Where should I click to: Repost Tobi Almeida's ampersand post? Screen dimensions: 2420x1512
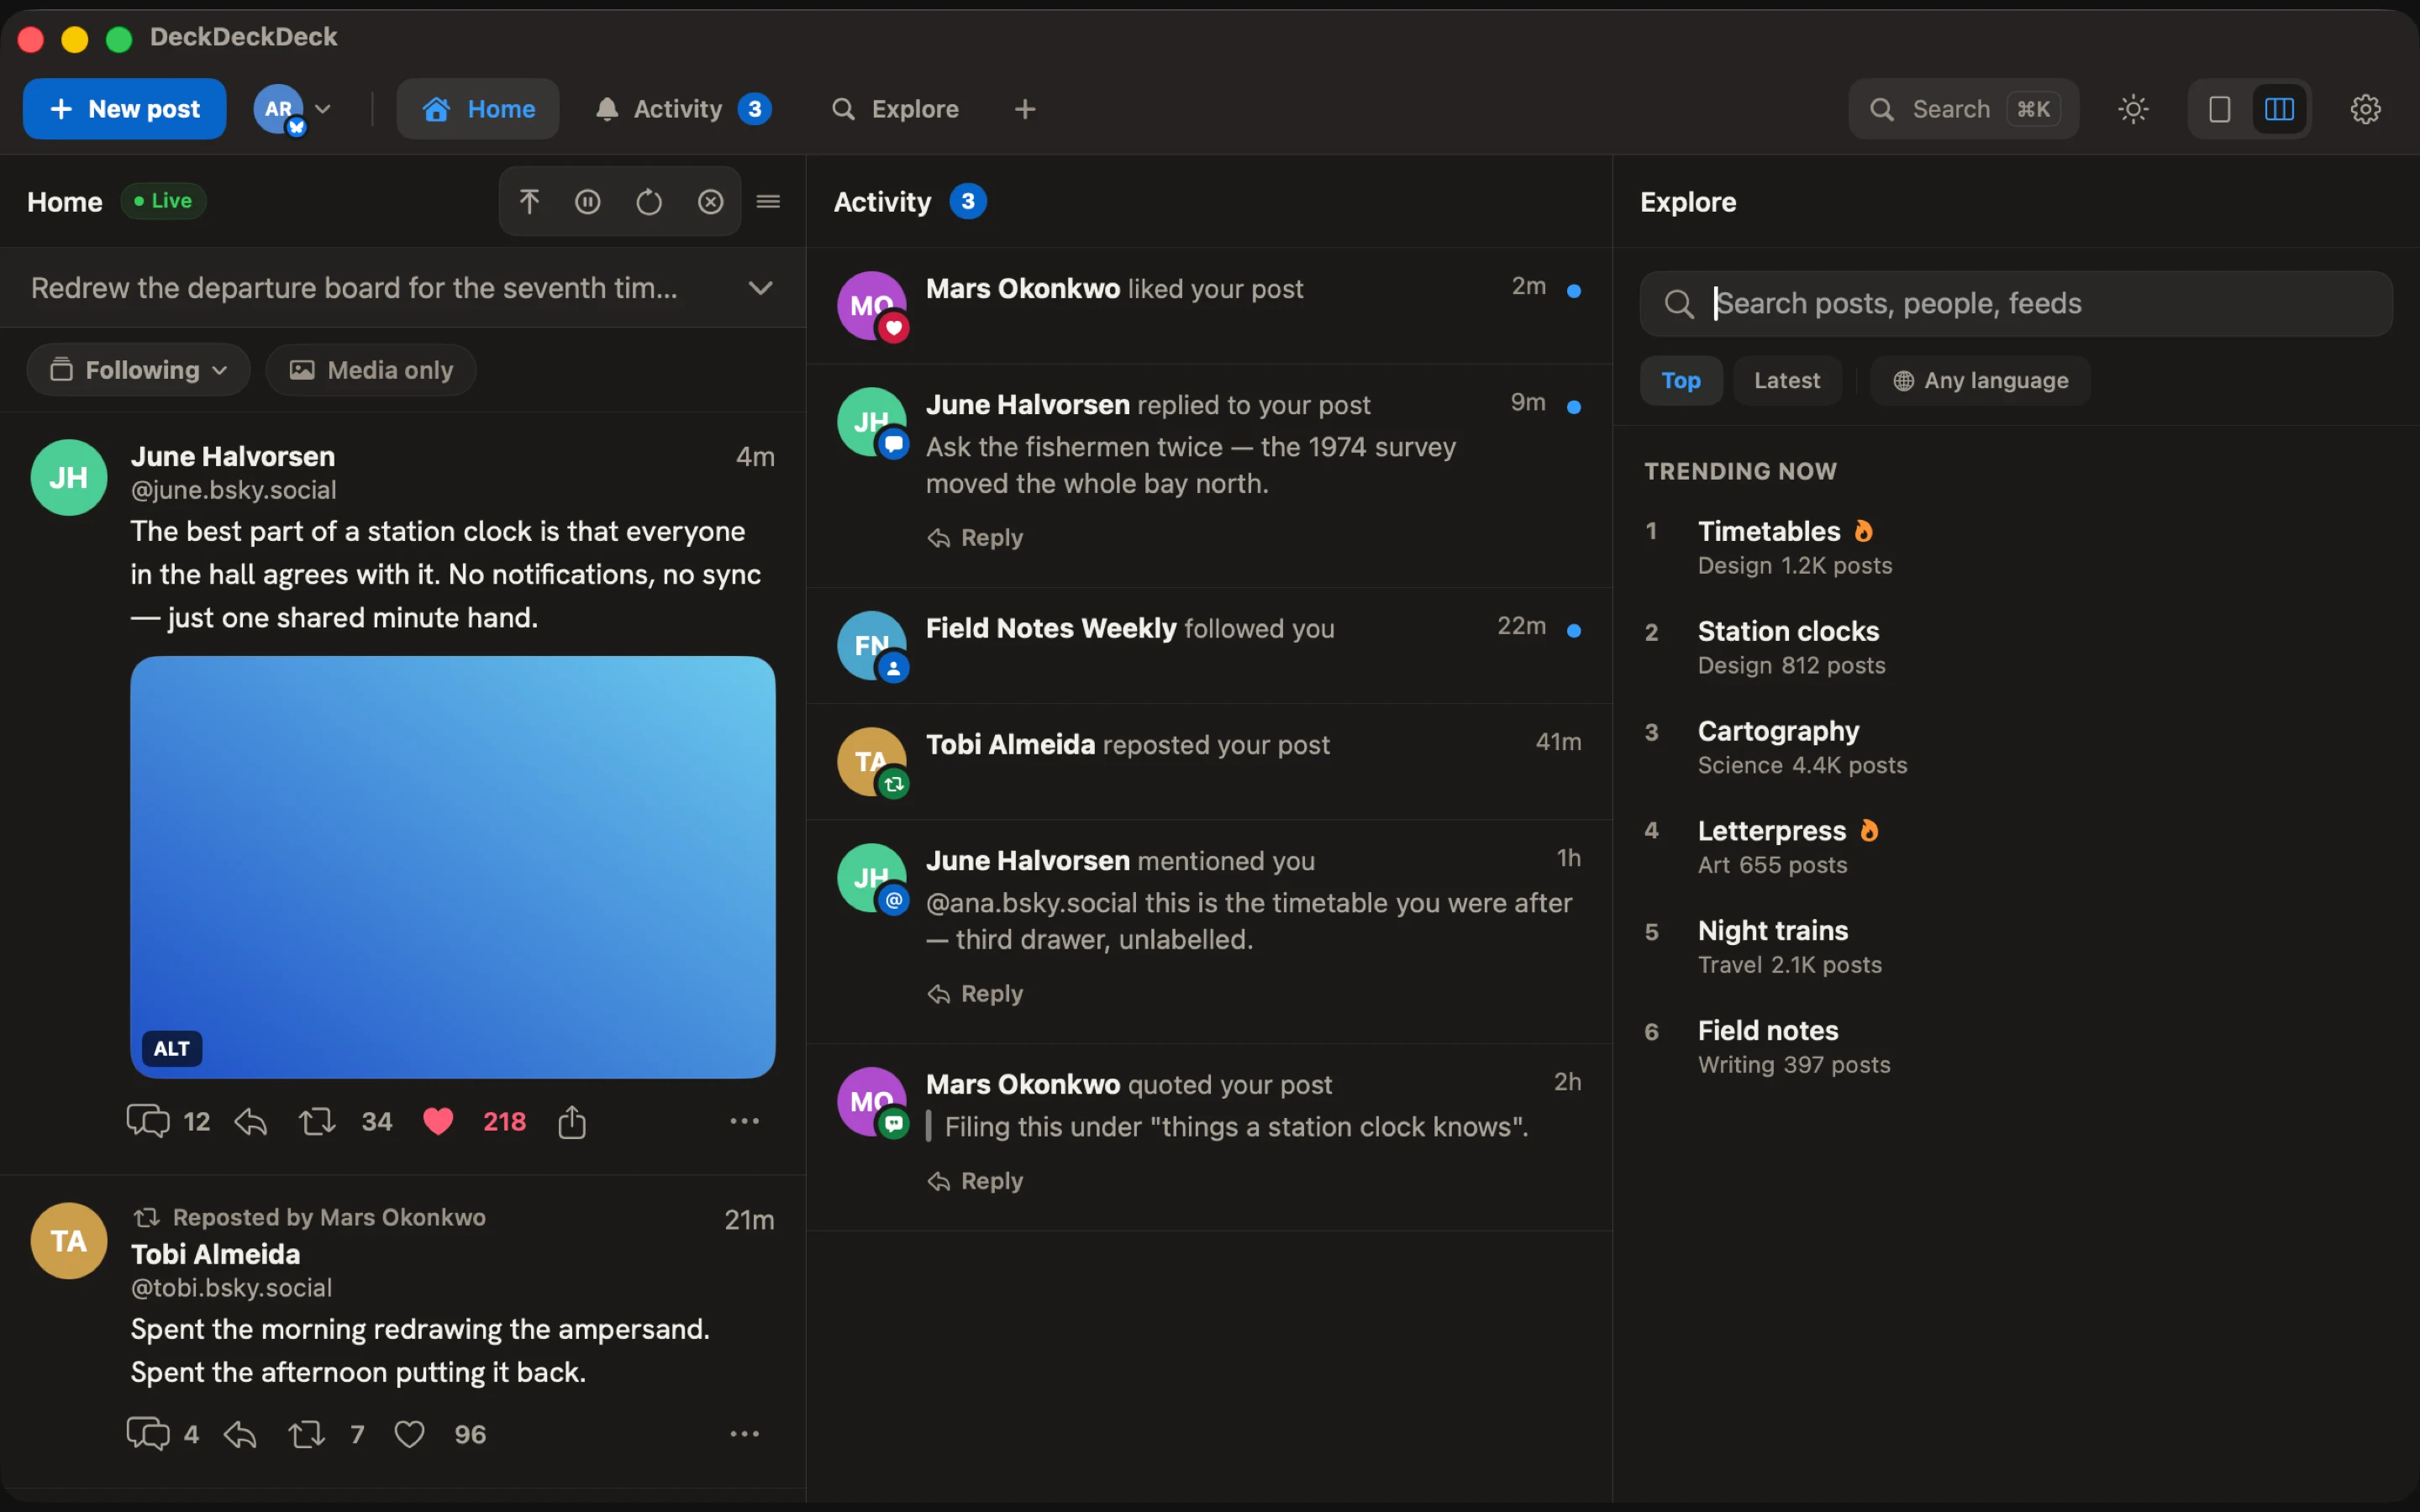point(306,1434)
